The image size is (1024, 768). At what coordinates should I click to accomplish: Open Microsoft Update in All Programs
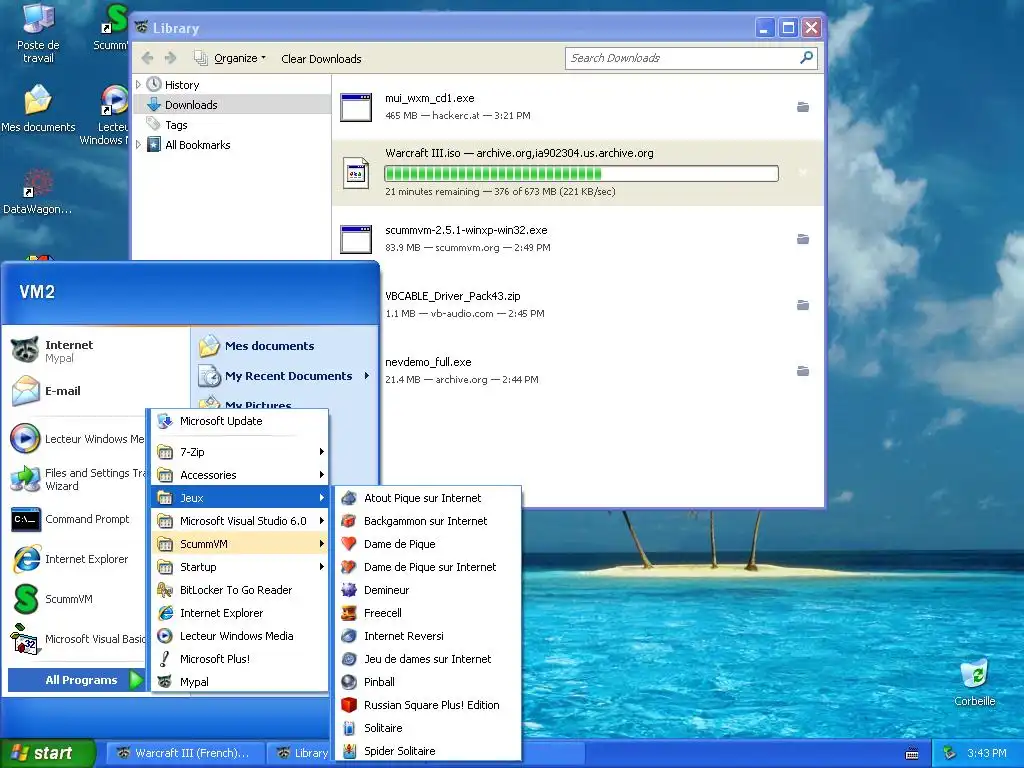coord(240,421)
